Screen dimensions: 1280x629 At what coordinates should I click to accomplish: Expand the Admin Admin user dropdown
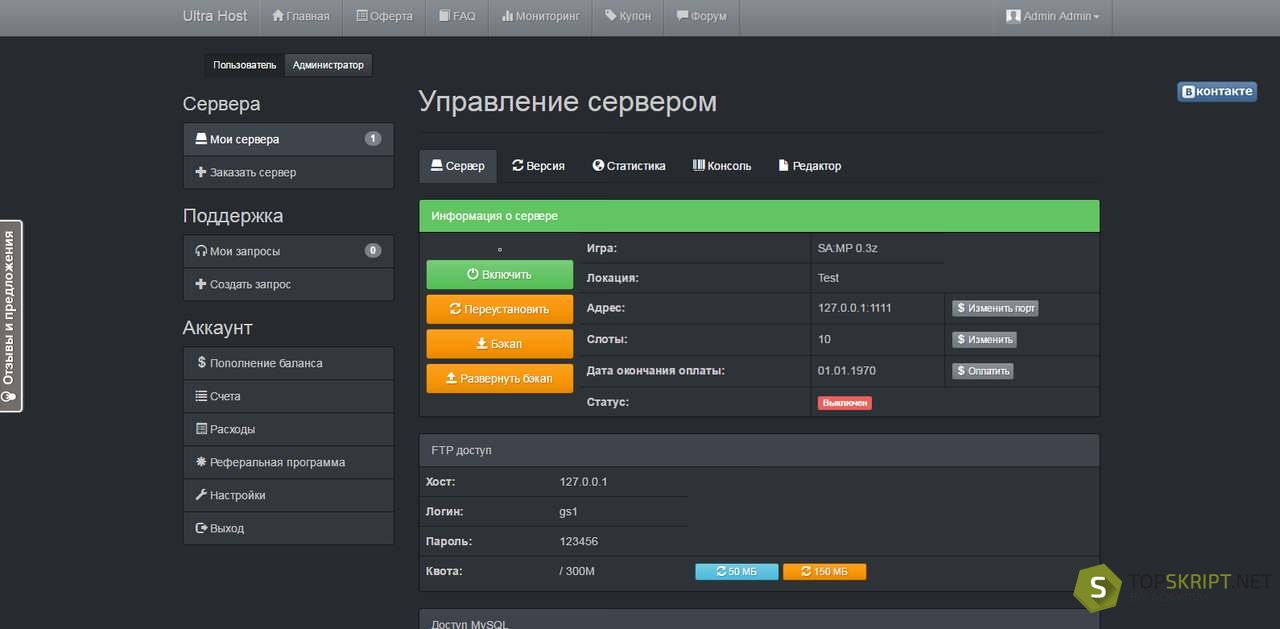point(1052,17)
